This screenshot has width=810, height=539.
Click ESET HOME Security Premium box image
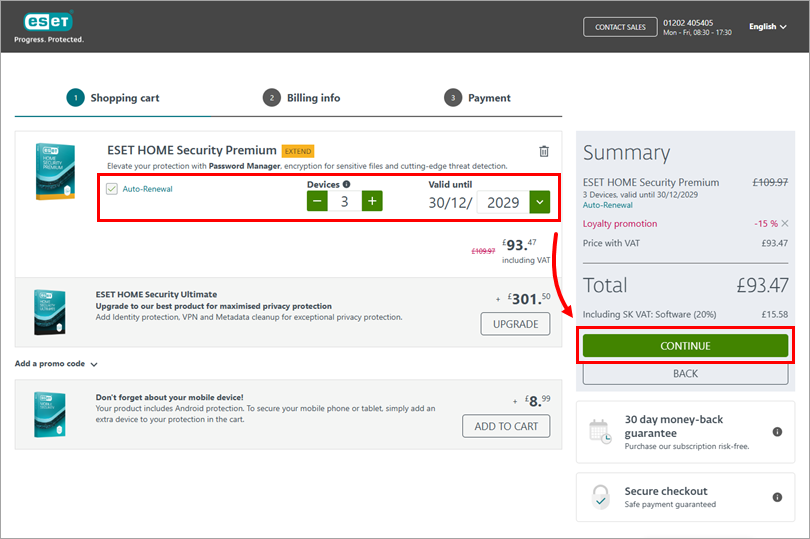[x=55, y=172]
